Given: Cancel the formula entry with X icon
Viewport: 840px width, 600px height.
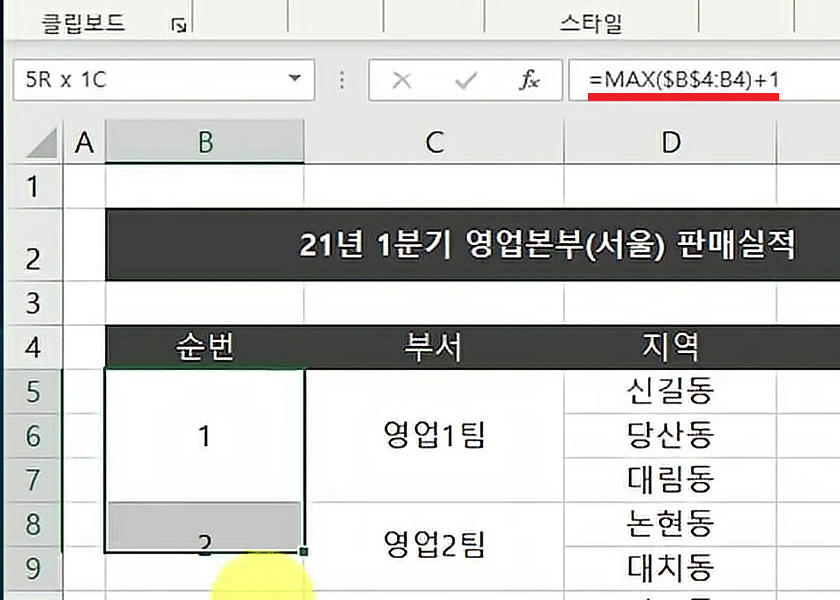Looking at the screenshot, I should point(401,80).
